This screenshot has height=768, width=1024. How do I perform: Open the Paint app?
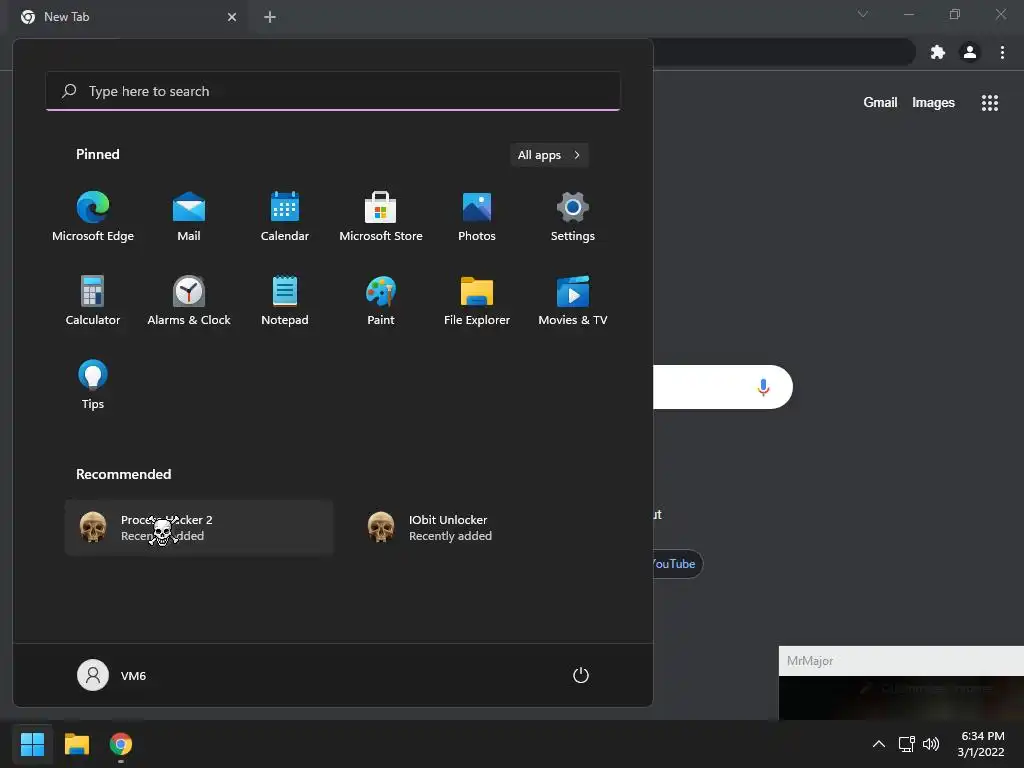381,300
